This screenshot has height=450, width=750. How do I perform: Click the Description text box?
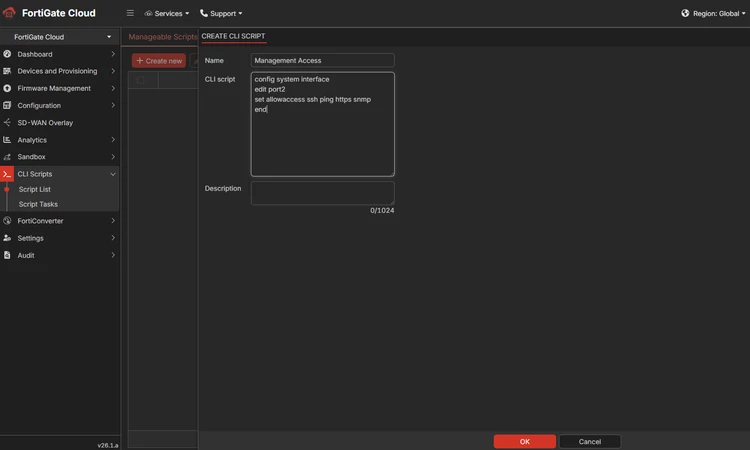(x=322, y=193)
